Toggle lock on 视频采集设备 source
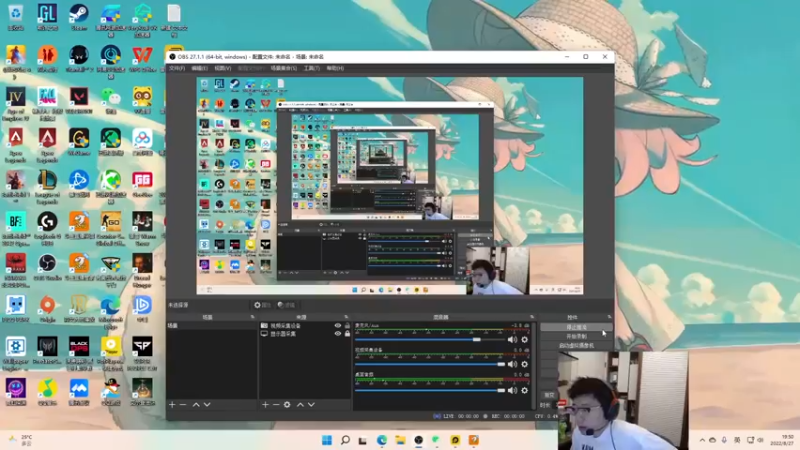The image size is (800, 450). pyautogui.click(x=347, y=326)
